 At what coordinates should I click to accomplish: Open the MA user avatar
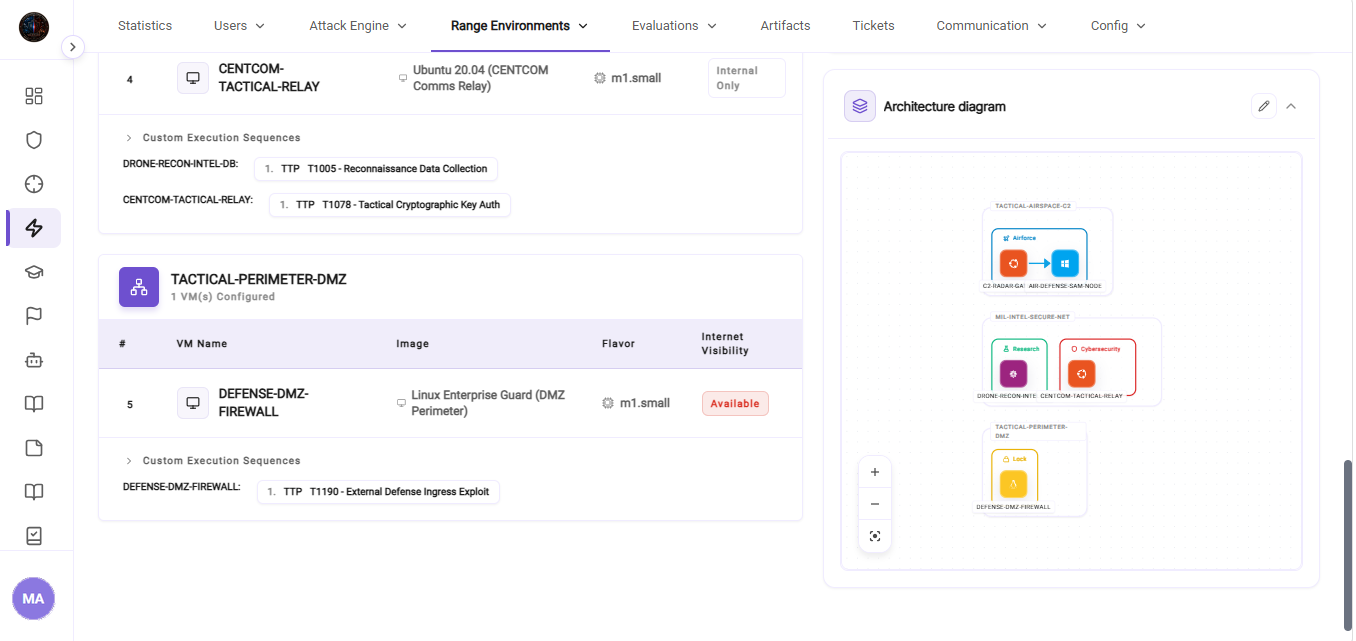click(33, 598)
